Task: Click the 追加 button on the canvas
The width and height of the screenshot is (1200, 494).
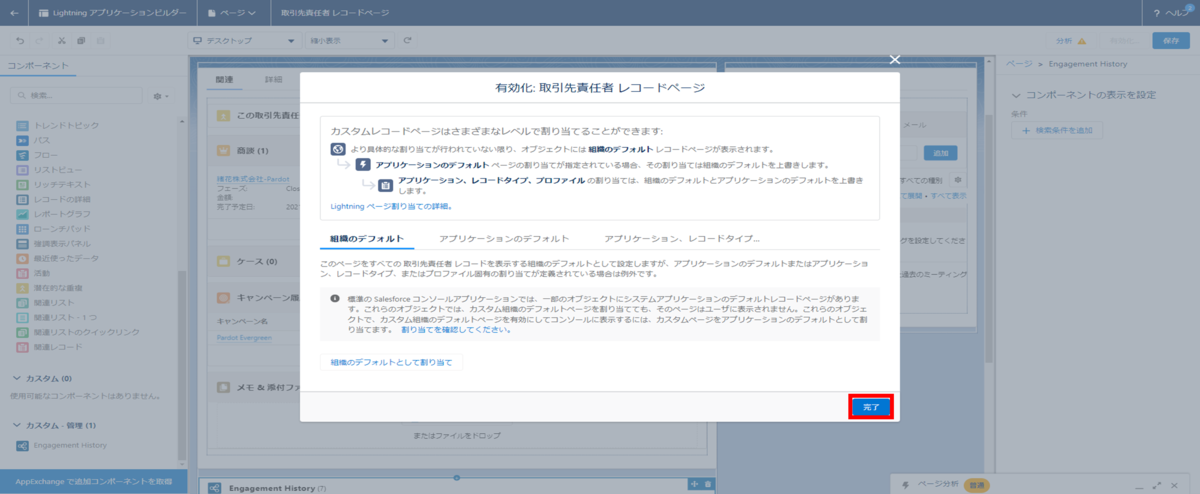Action: tap(939, 153)
